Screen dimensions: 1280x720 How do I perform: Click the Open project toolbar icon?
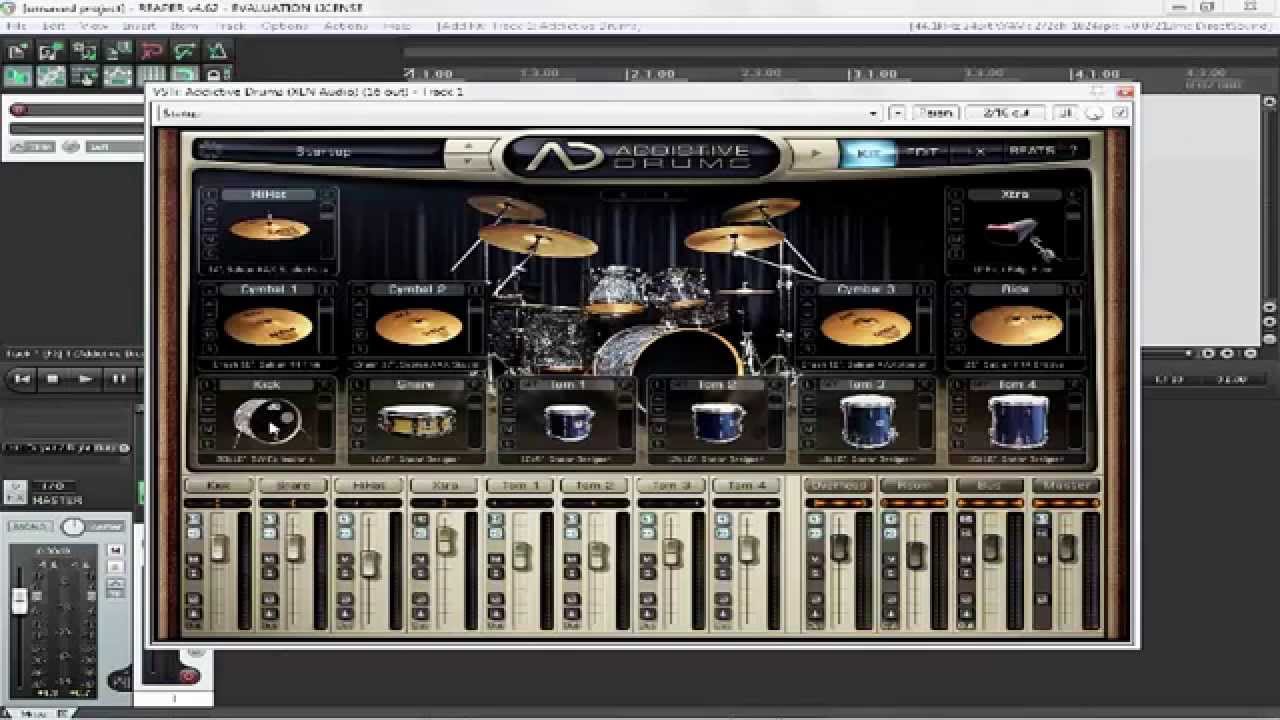click(51, 51)
